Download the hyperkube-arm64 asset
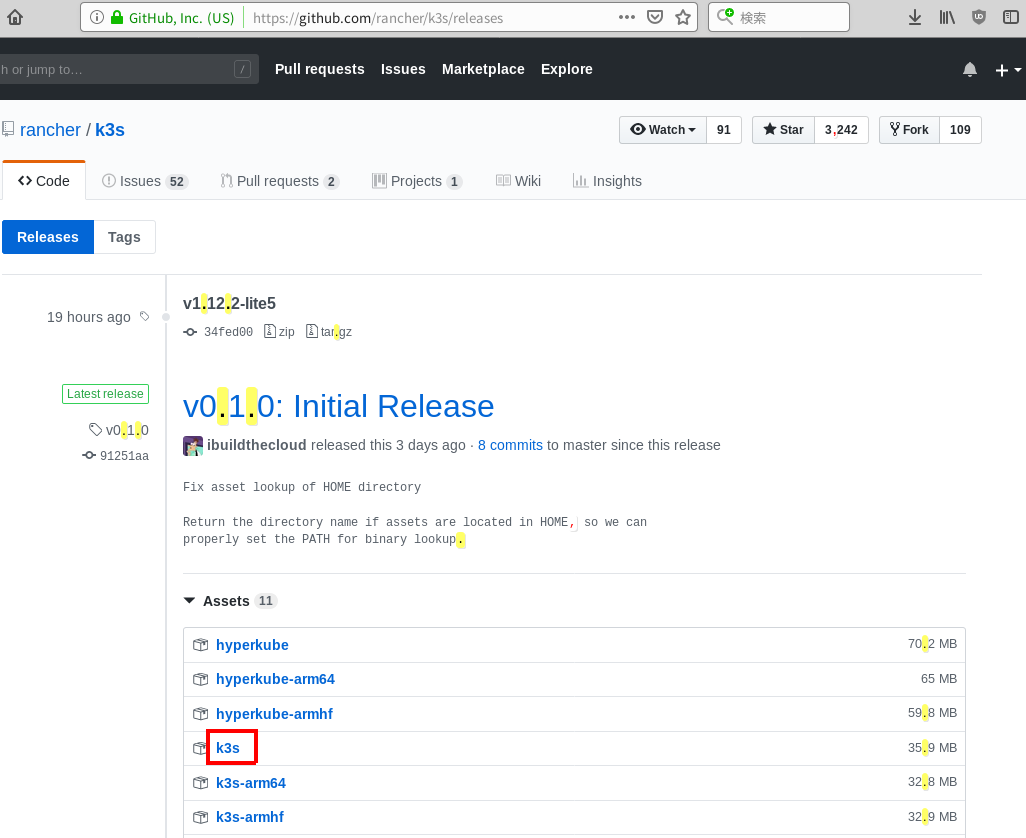The width and height of the screenshot is (1026, 838). tap(275, 679)
